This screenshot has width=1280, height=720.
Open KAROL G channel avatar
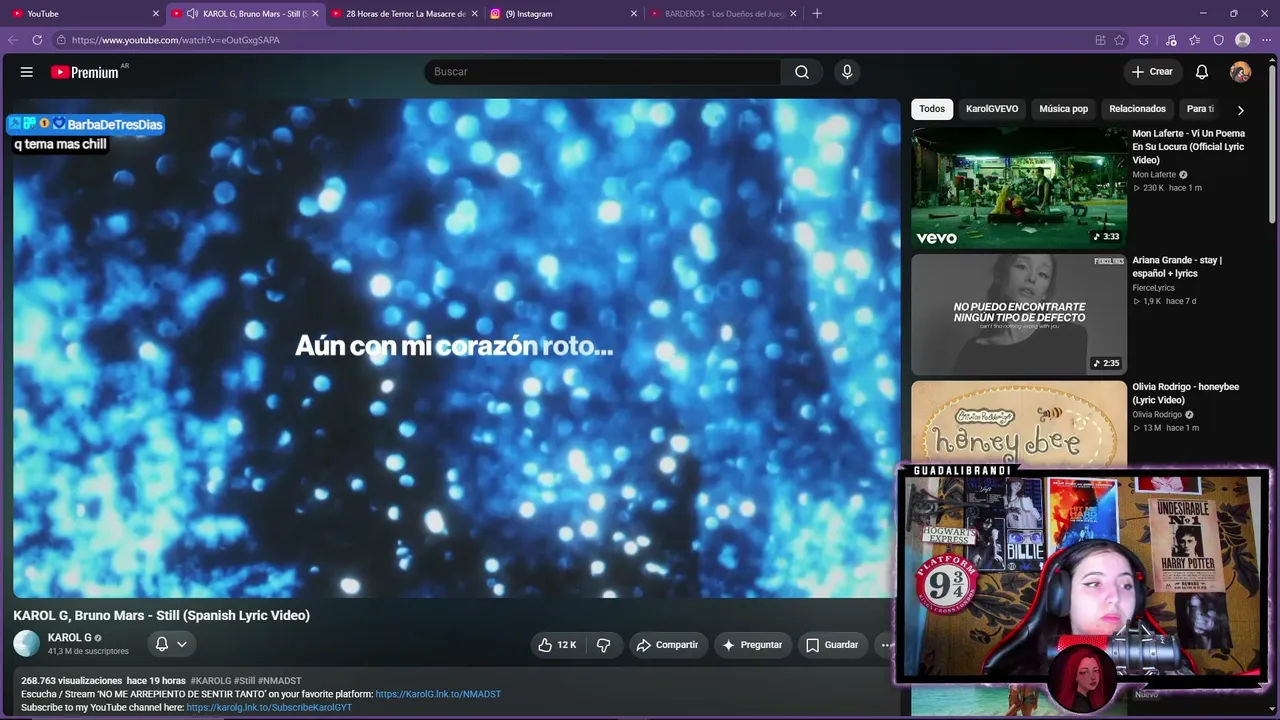[x=27, y=644]
